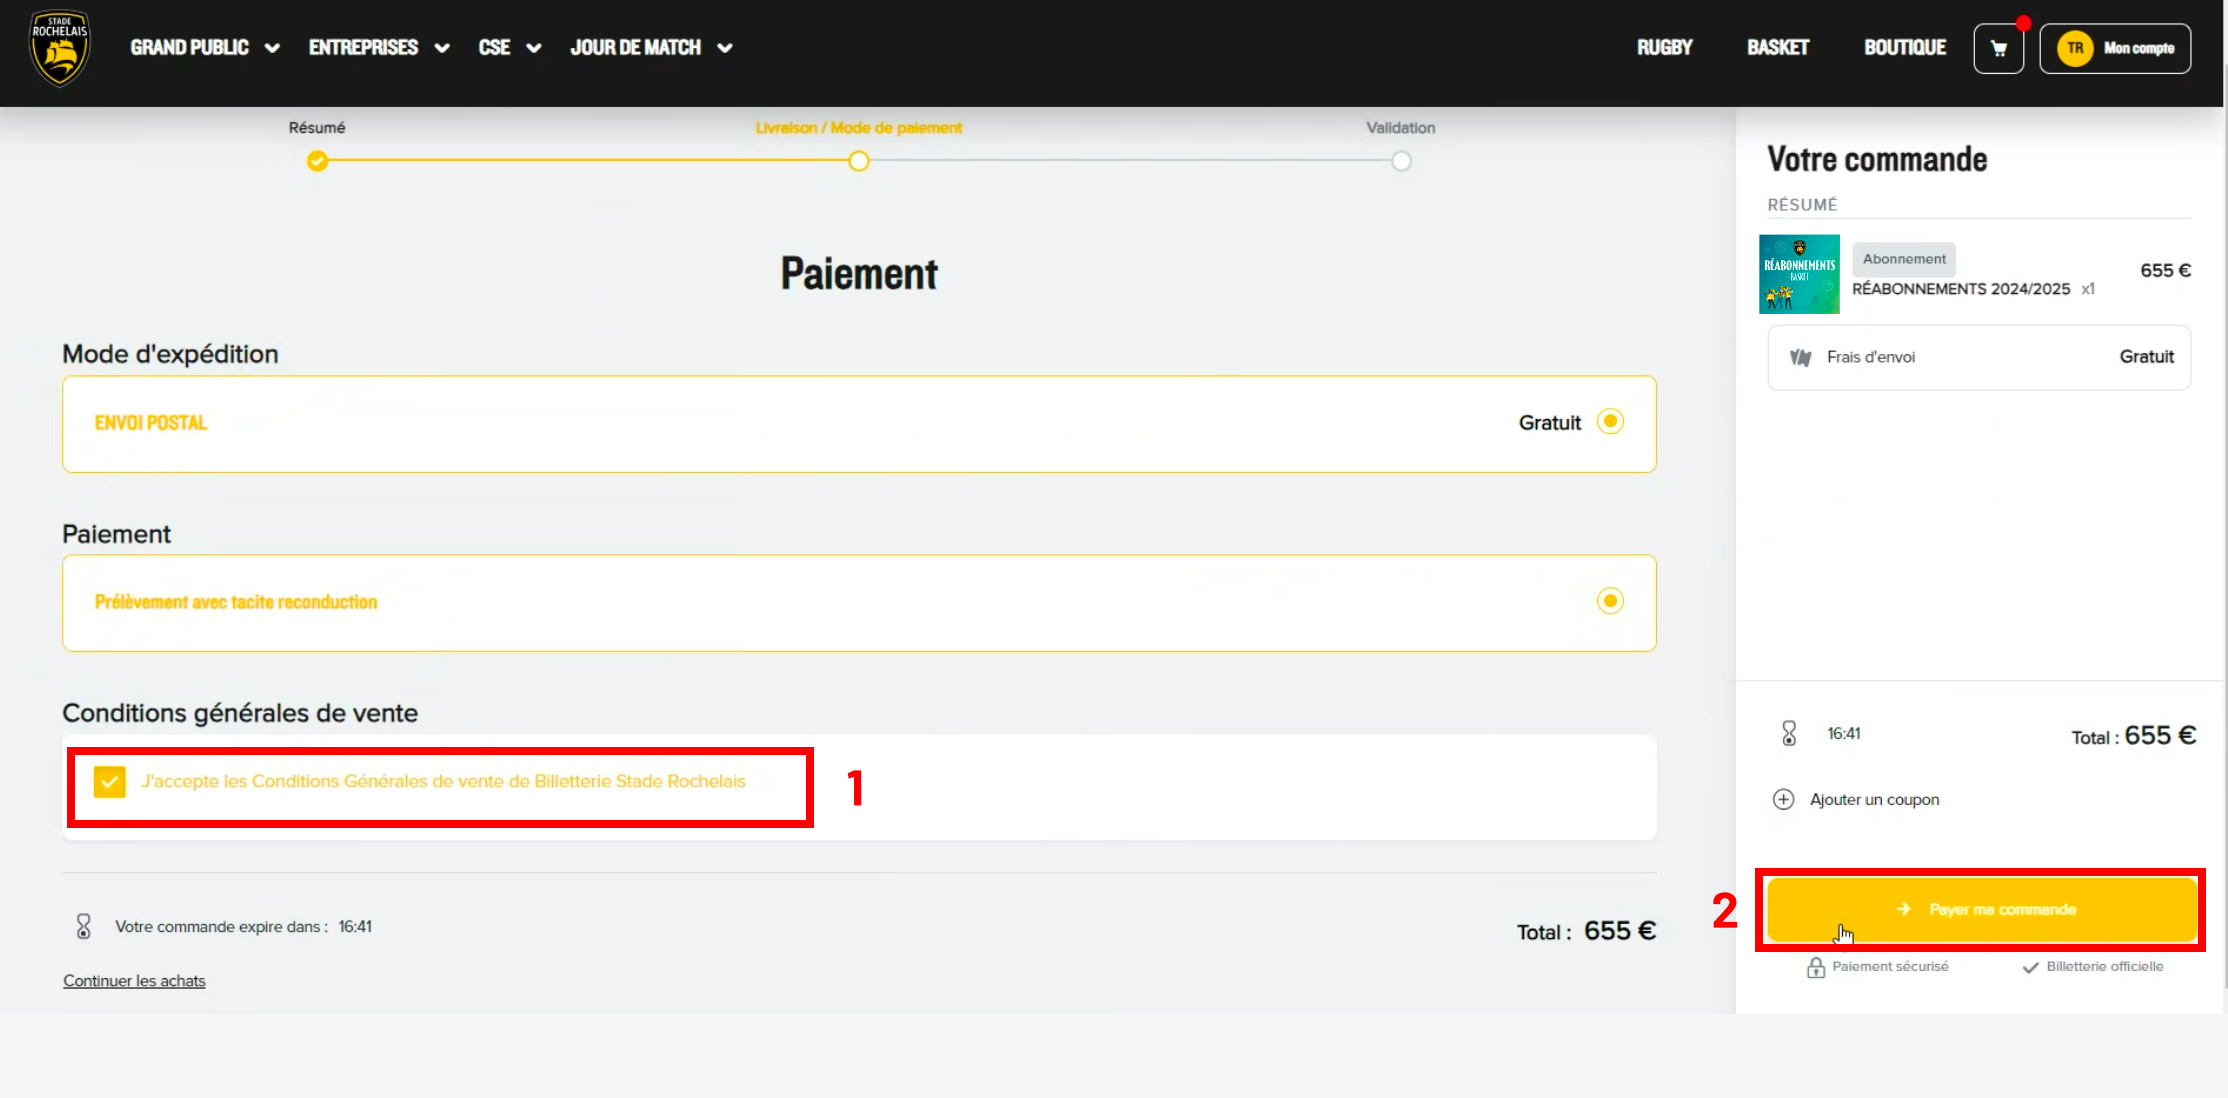The height and width of the screenshot is (1098, 2228).
Task: Select the ENVOI POSTAL label
Action: point(151,423)
